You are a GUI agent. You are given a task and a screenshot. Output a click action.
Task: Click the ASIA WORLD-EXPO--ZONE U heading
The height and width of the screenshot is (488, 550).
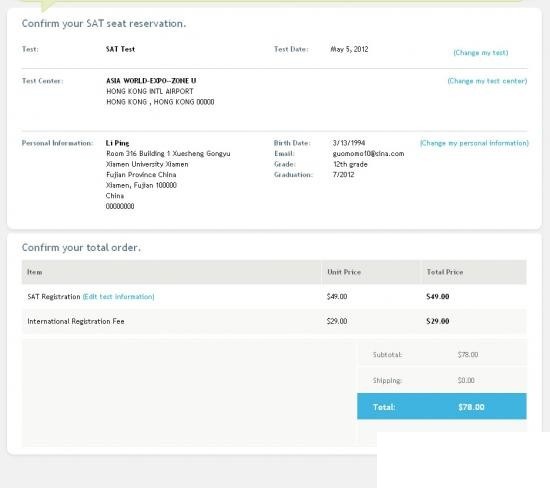151,81
